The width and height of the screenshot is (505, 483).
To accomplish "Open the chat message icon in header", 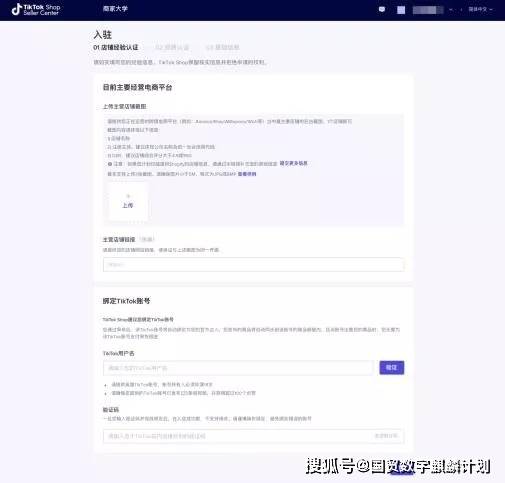I will coord(382,9).
